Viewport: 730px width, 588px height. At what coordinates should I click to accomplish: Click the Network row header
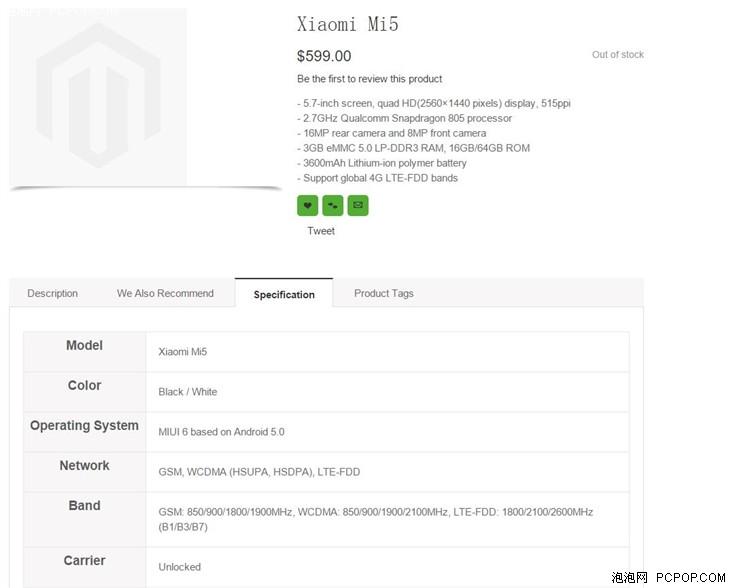click(x=84, y=466)
